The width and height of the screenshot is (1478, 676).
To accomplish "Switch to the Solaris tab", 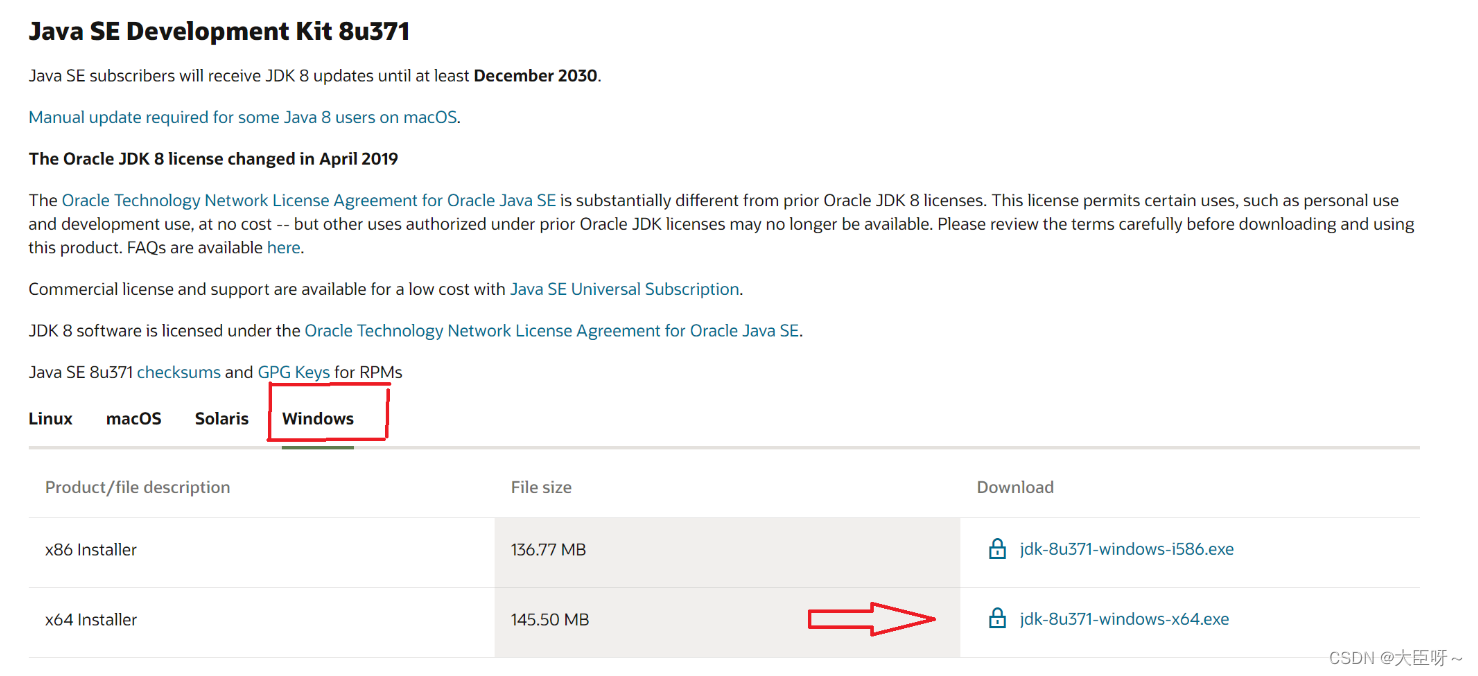I will click(x=222, y=418).
